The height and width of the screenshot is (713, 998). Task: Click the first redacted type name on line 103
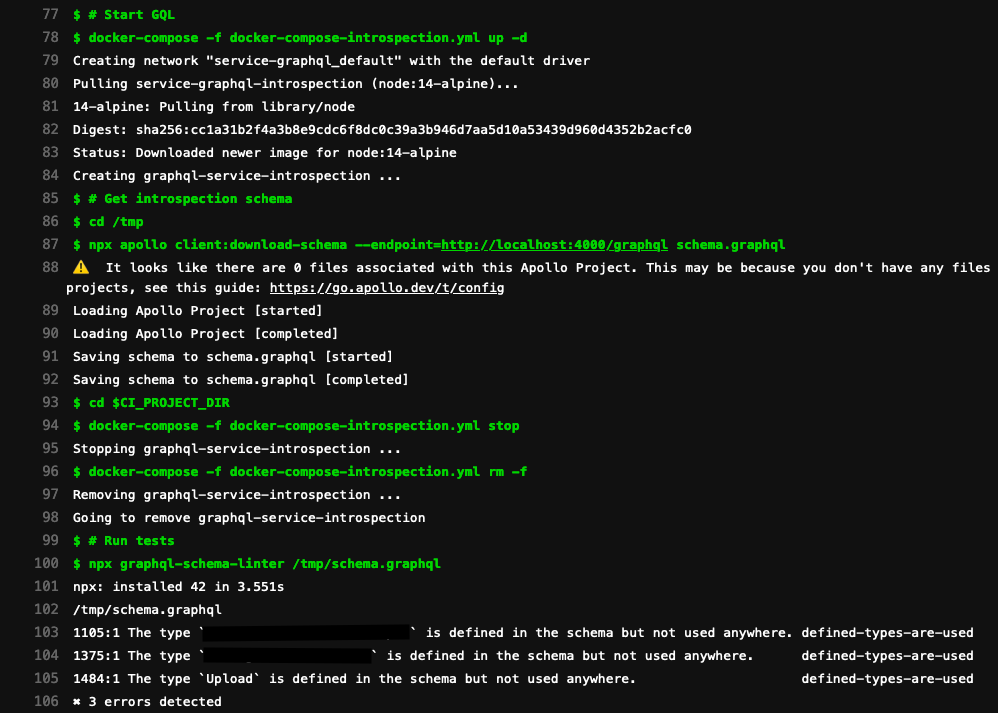tap(307, 633)
